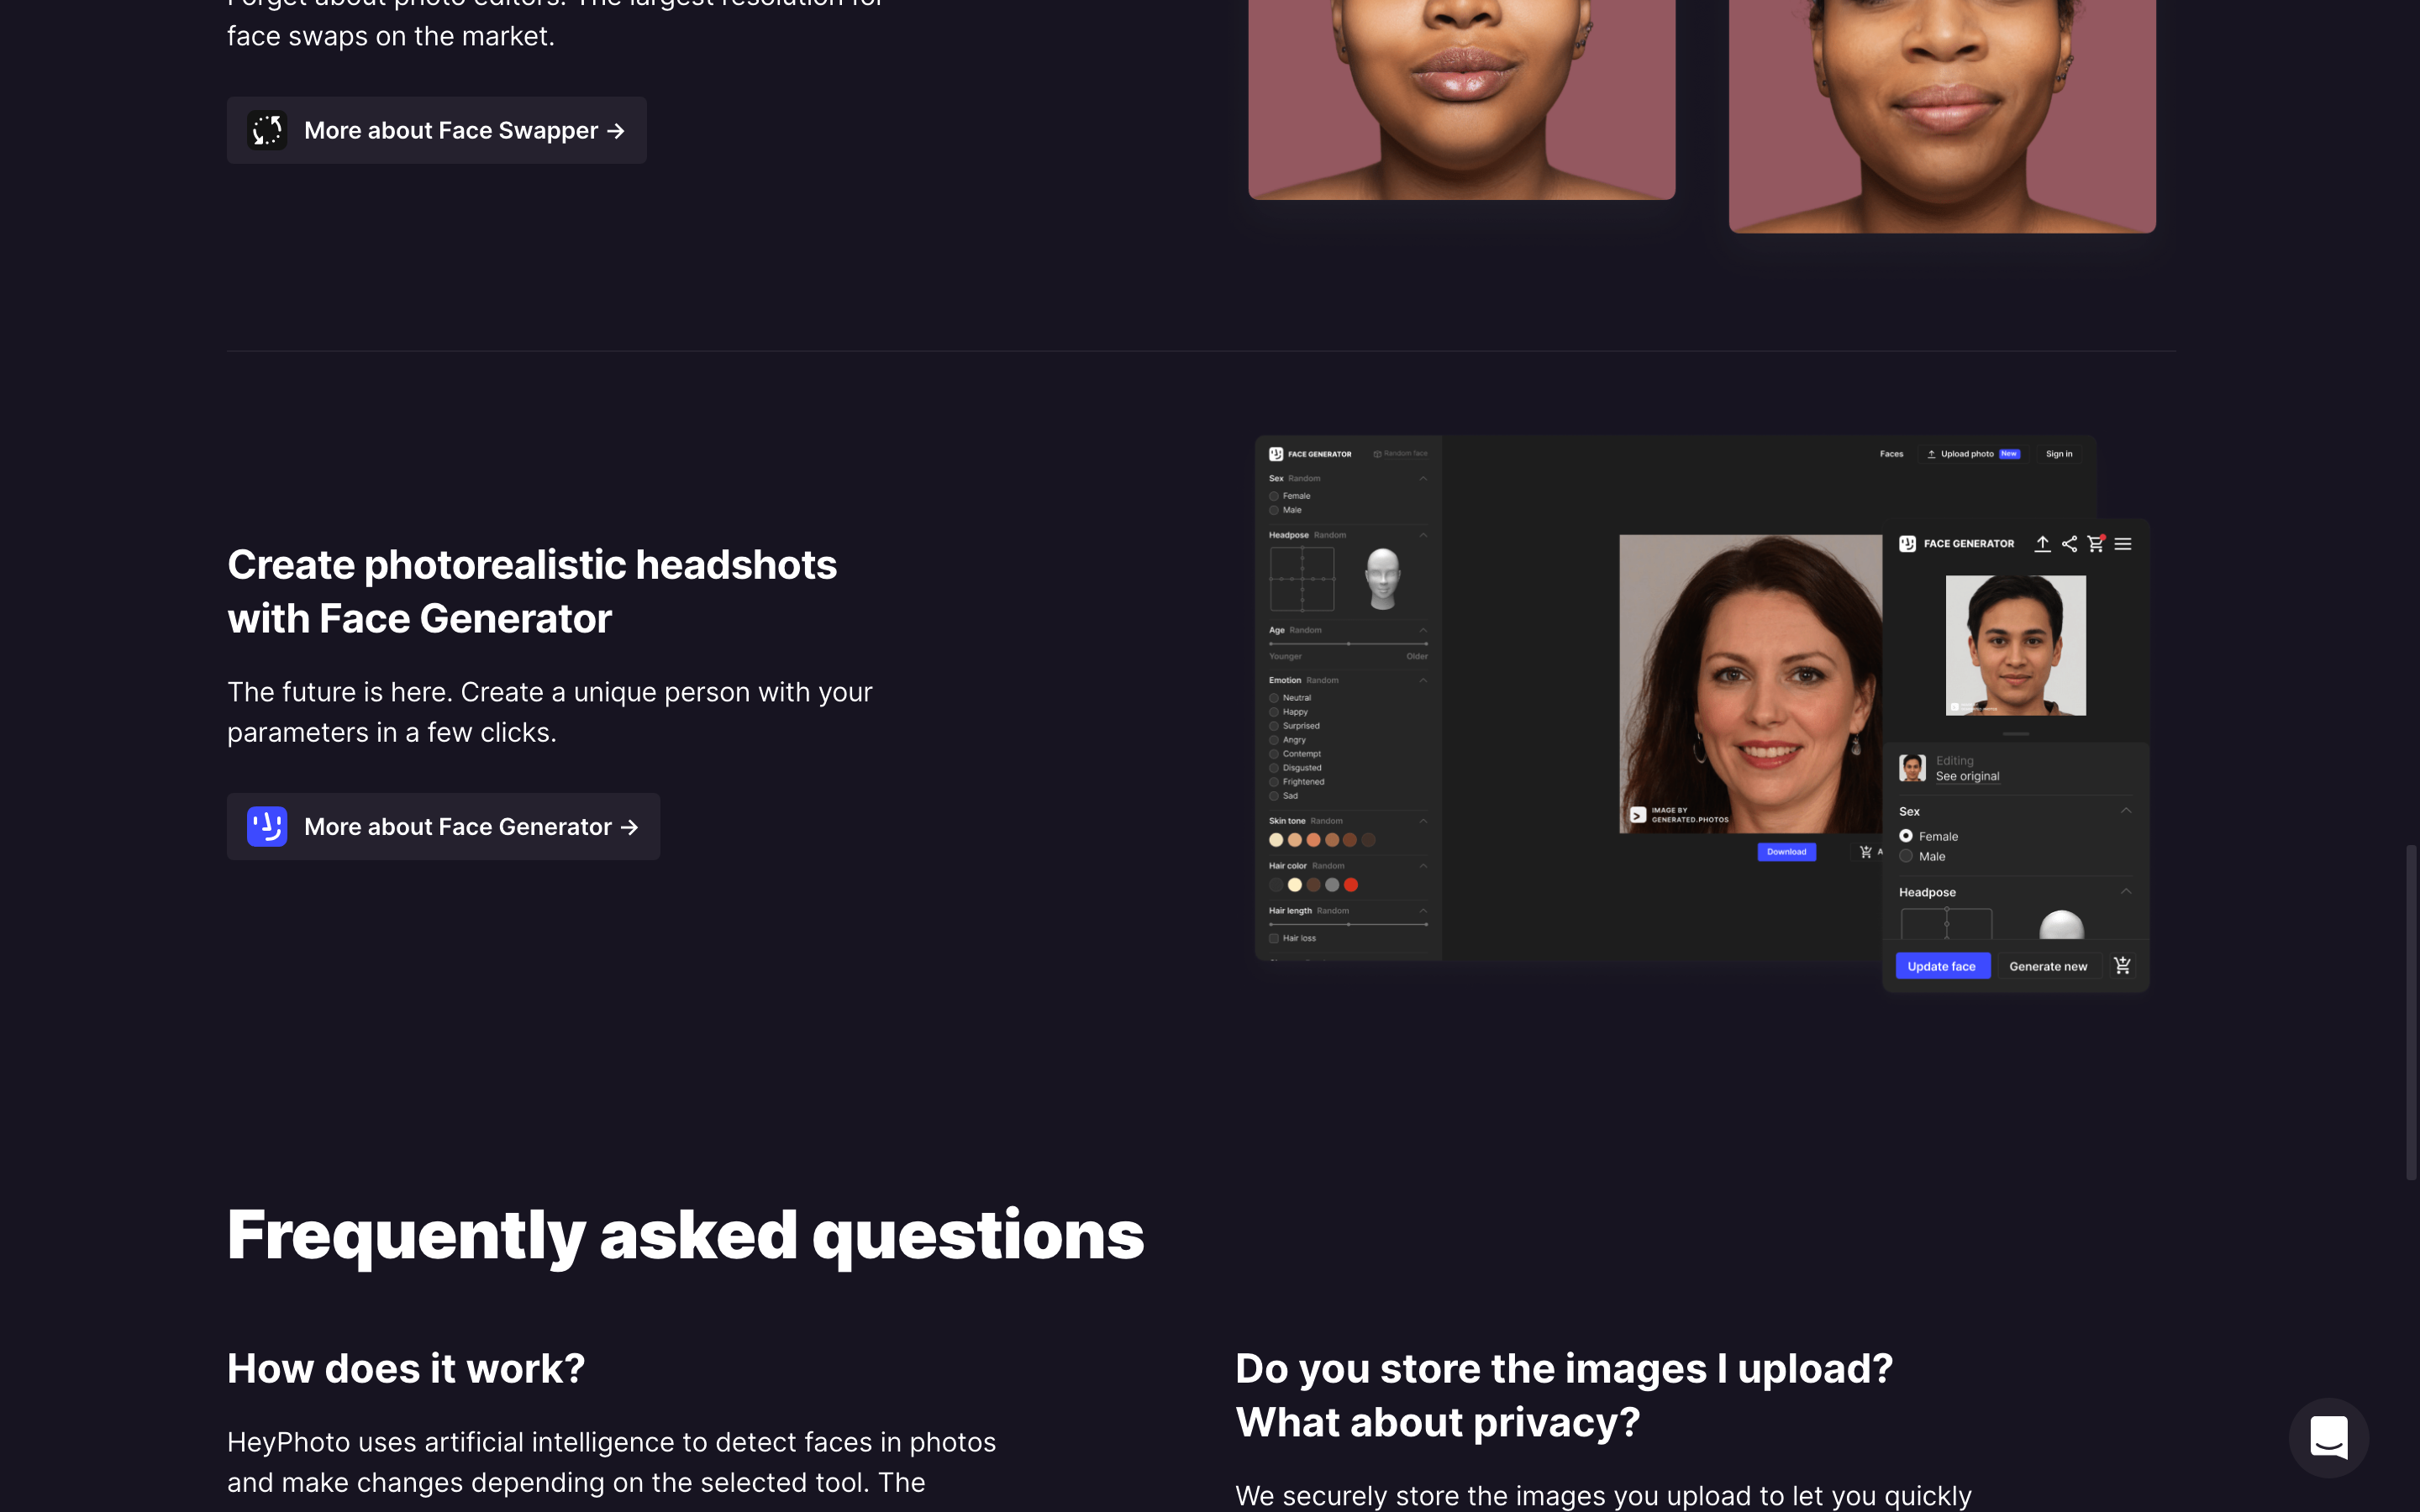This screenshot has width=2420, height=1512.
Task: Collapse the Hair color section chevron
Action: click(1423, 866)
